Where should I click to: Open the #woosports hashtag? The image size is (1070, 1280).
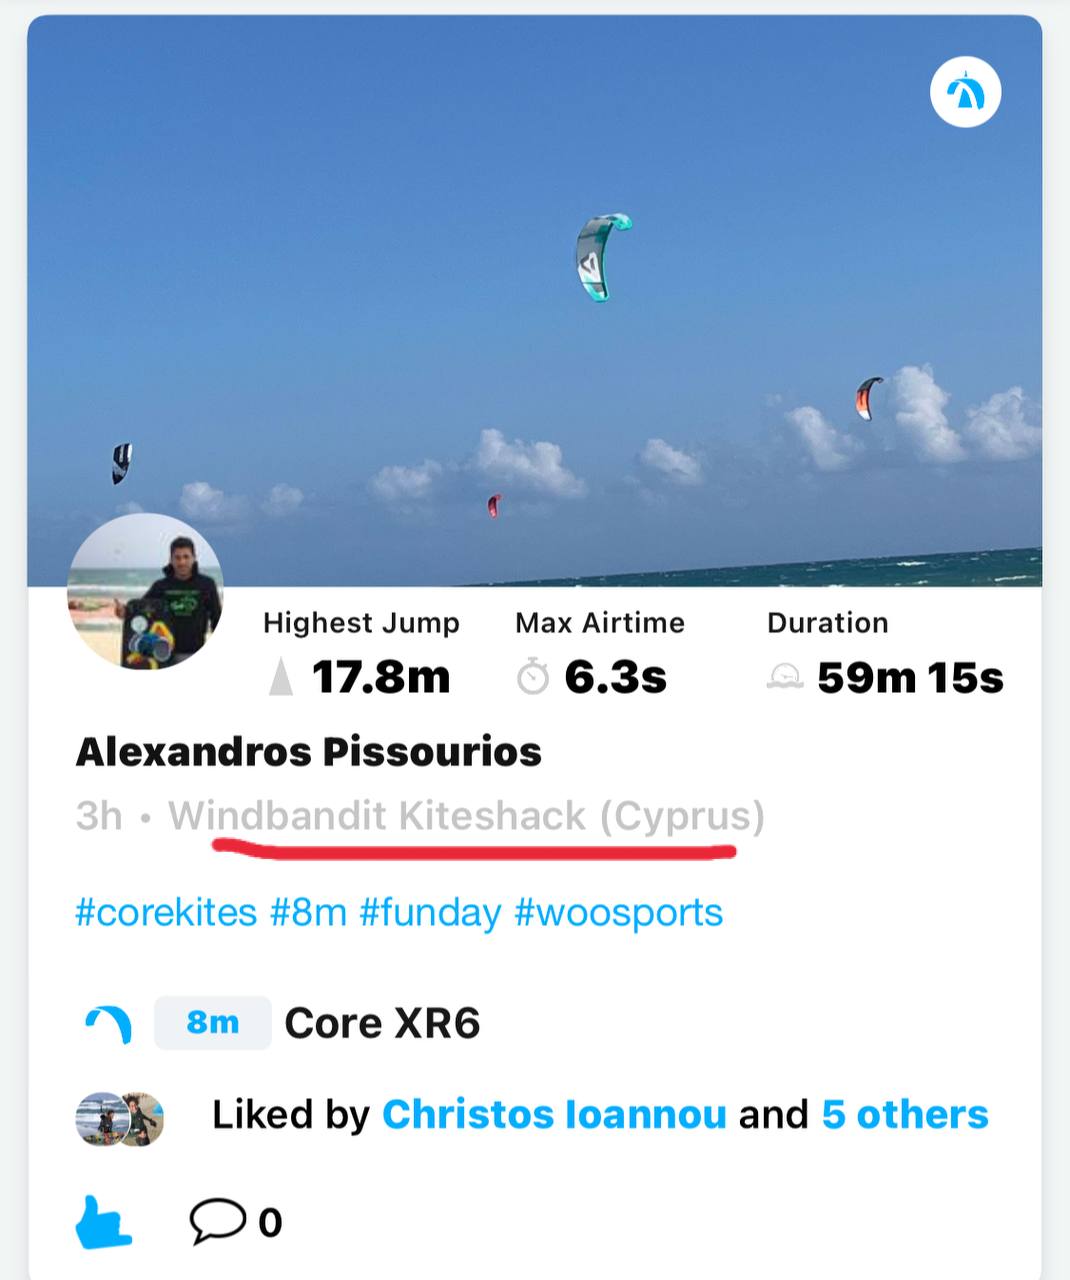pos(618,913)
